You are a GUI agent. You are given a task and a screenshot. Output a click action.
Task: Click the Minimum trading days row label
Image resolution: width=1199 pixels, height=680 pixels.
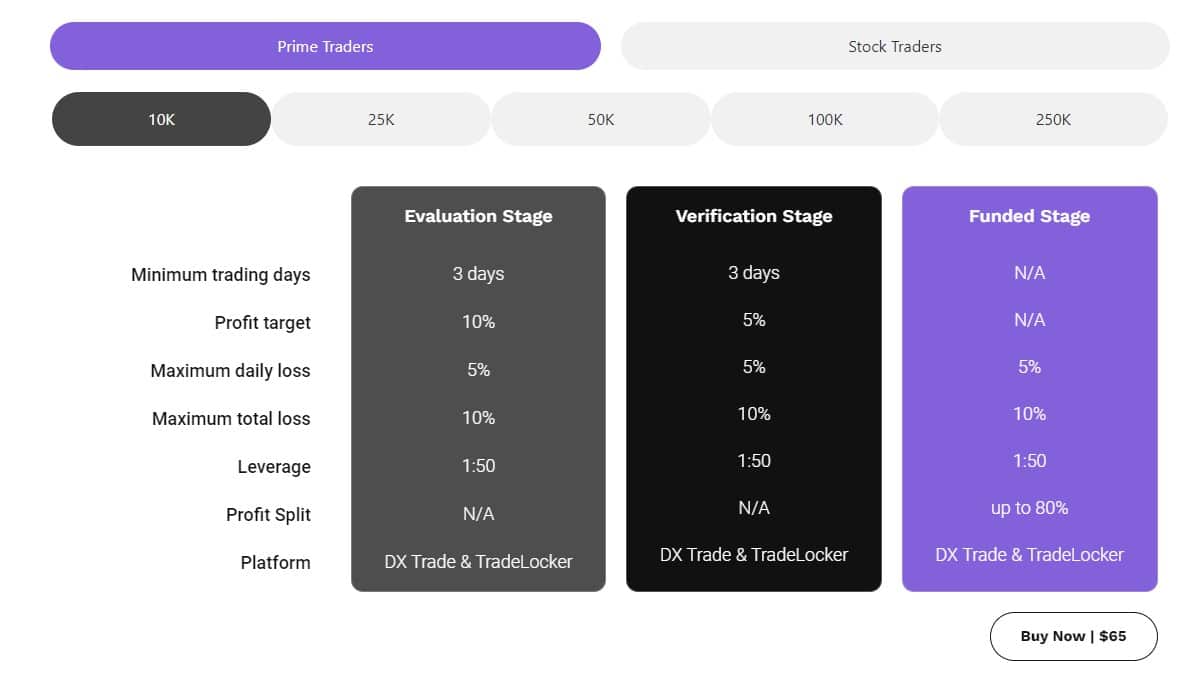pos(221,275)
